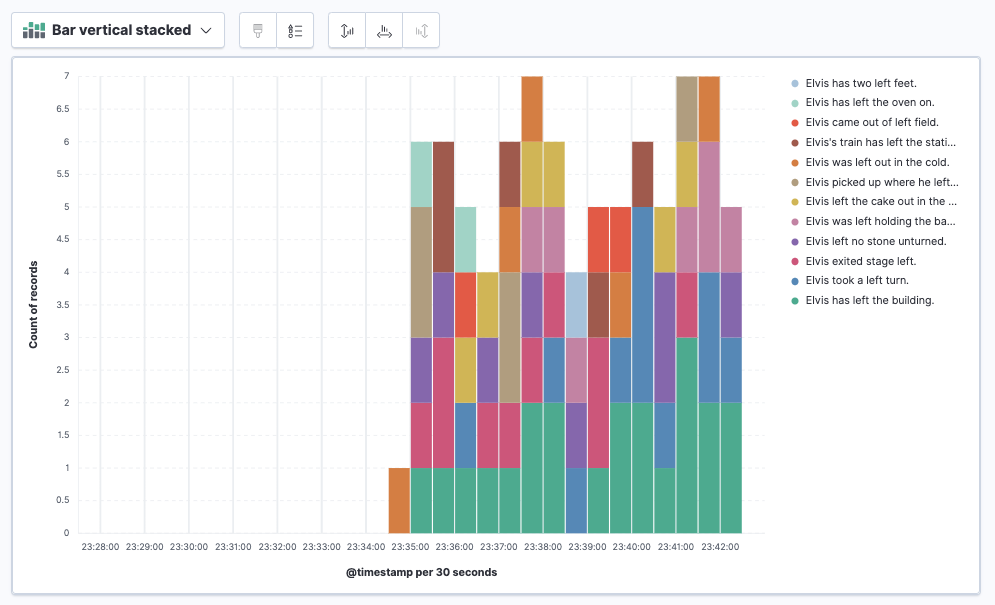Click the horizontal axis sort icon in the toolbar

coord(384,30)
